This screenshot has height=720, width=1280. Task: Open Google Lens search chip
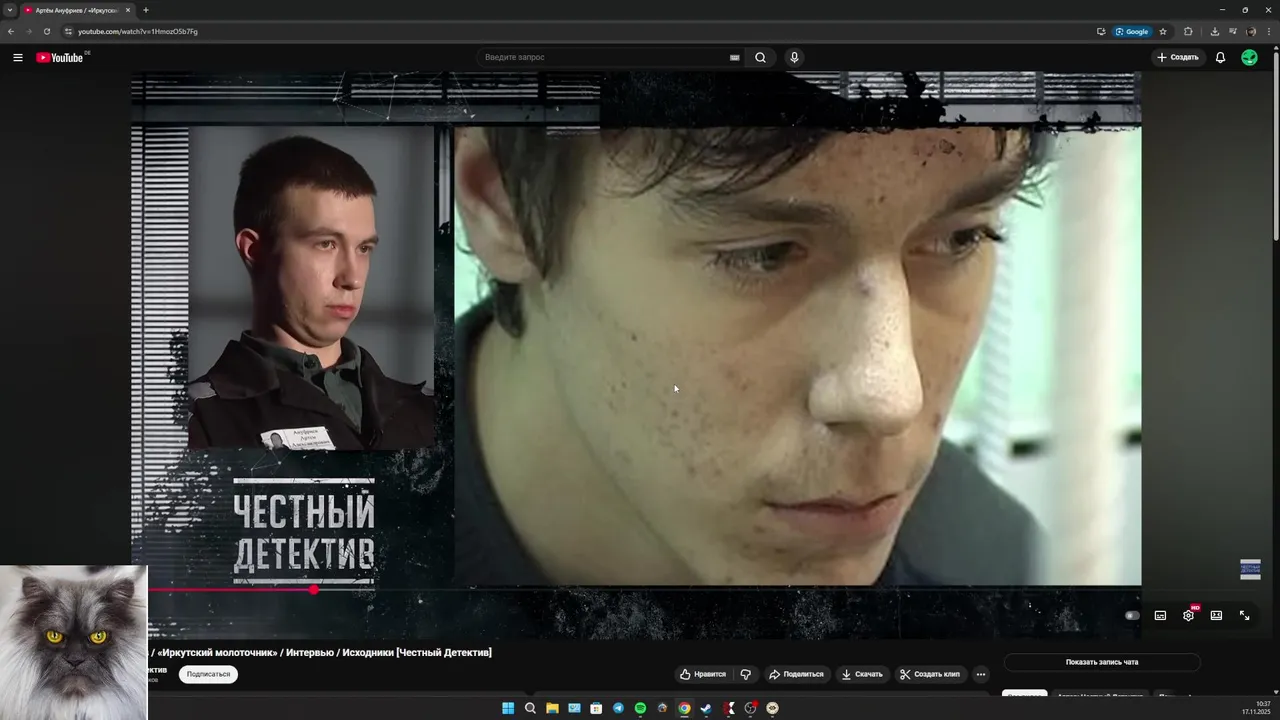pos(1132,31)
